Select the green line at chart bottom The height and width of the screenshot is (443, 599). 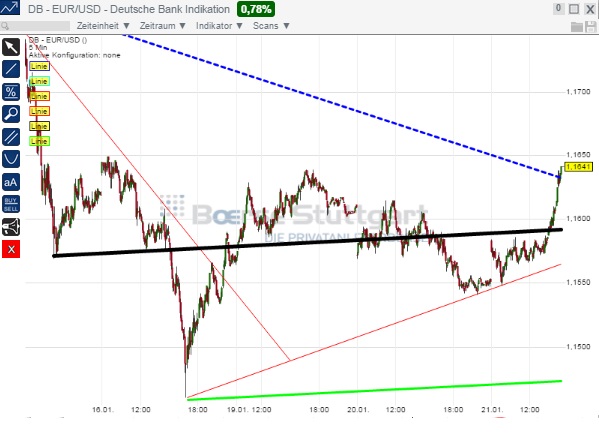(x=374, y=390)
